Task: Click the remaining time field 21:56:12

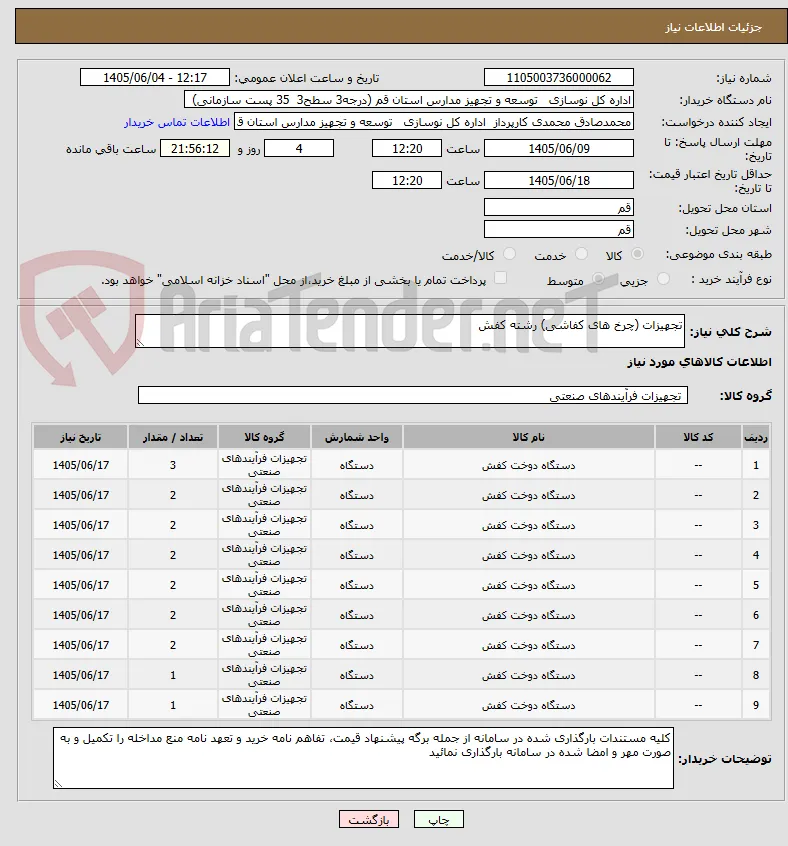Action: [195, 148]
